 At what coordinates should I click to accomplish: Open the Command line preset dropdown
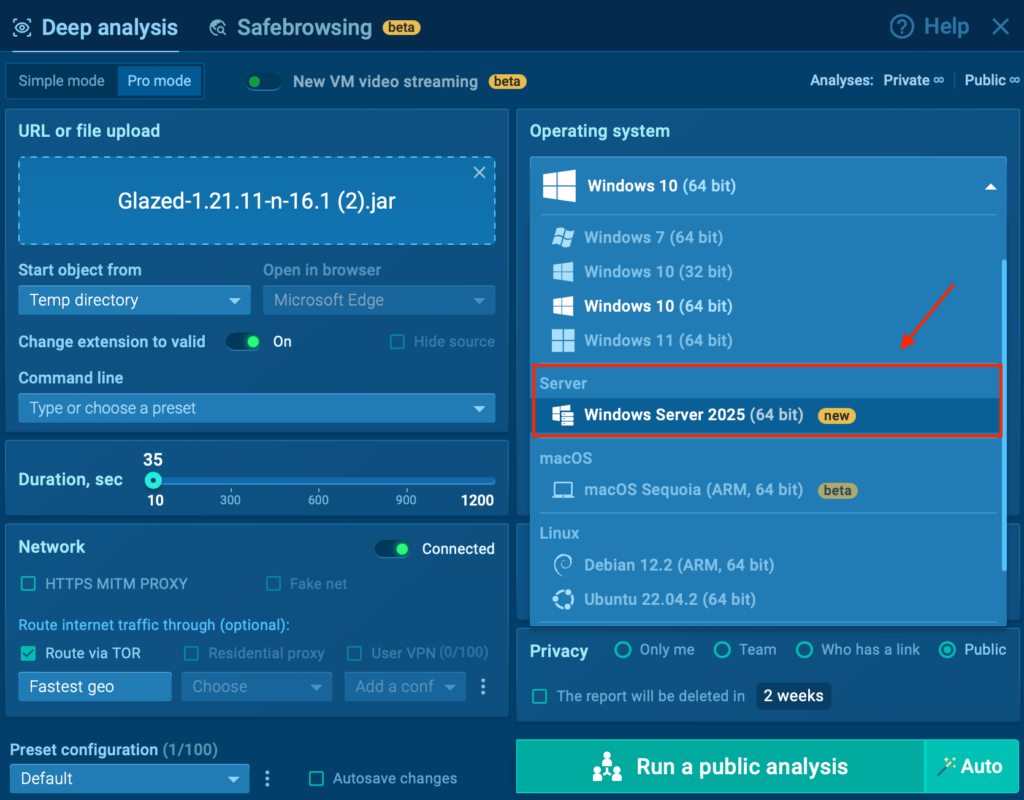coord(256,408)
